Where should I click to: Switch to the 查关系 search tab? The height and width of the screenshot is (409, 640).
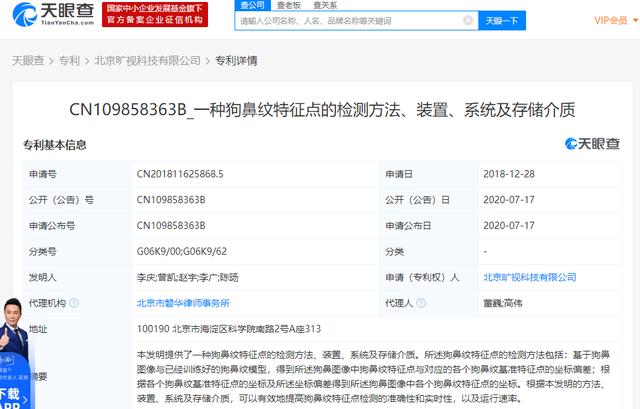[325, 5]
